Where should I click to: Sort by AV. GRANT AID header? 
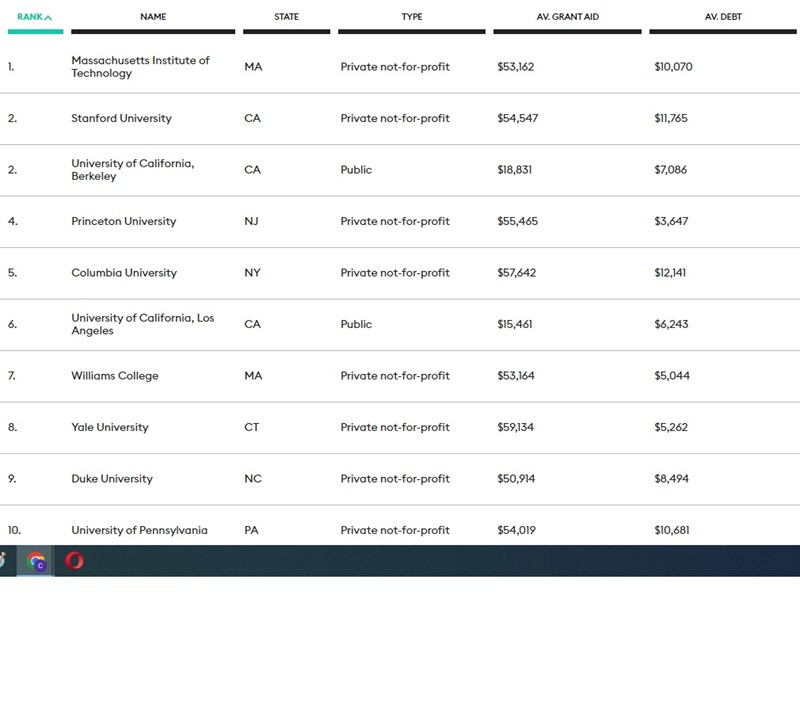pyautogui.click(x=567, y=17)
